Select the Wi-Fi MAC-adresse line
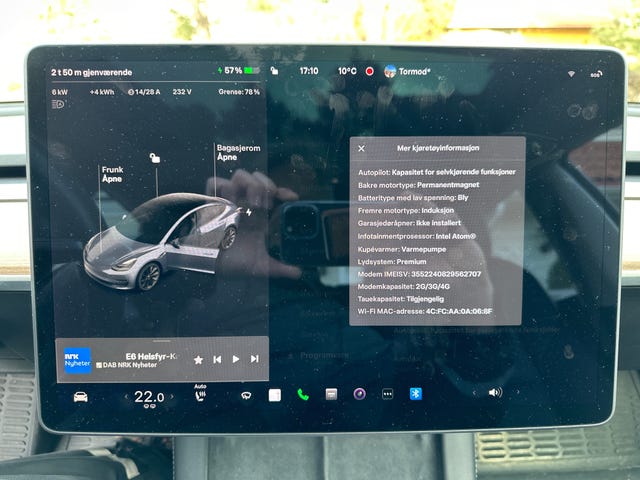640x480 pixels. pyautogui.click(x=425, y=311)
